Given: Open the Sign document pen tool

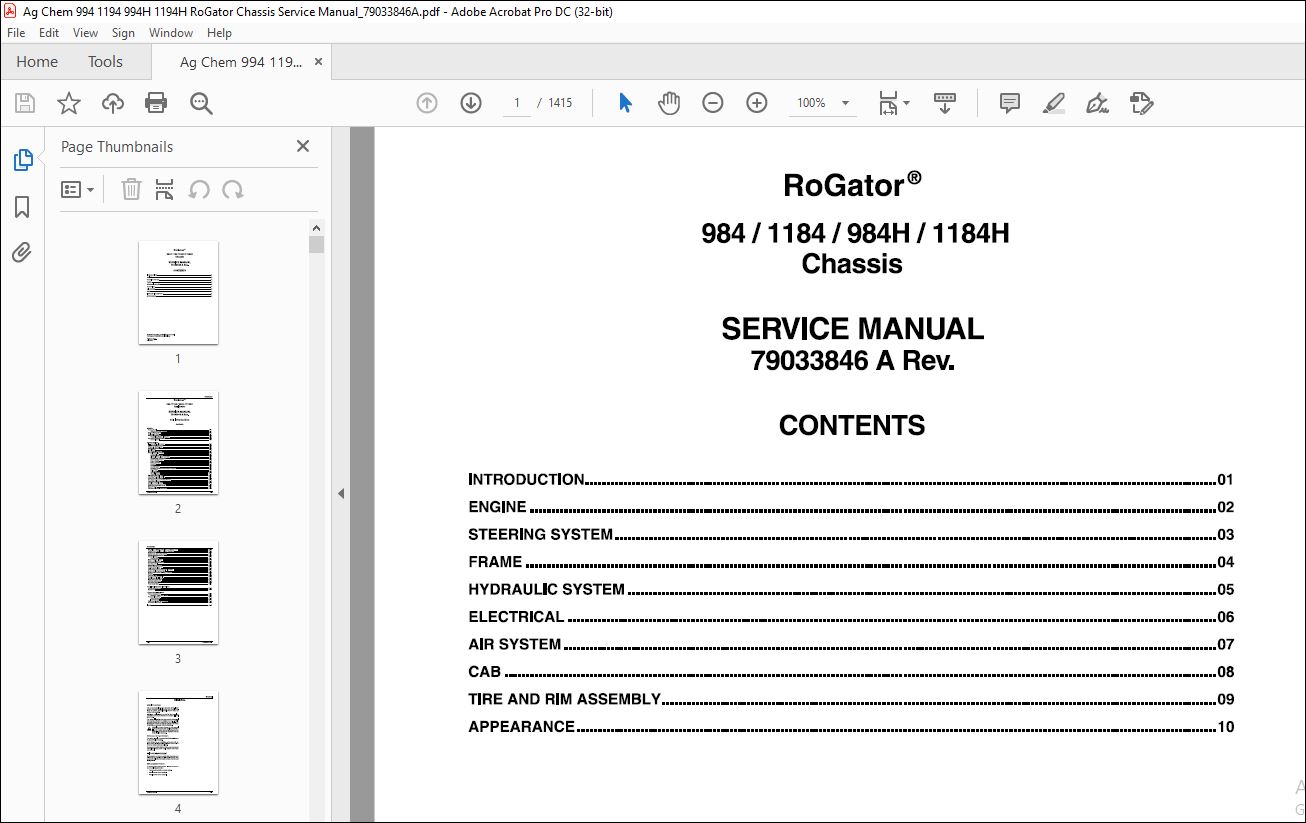Looking at the screenshot, I should click(1097, 103).
